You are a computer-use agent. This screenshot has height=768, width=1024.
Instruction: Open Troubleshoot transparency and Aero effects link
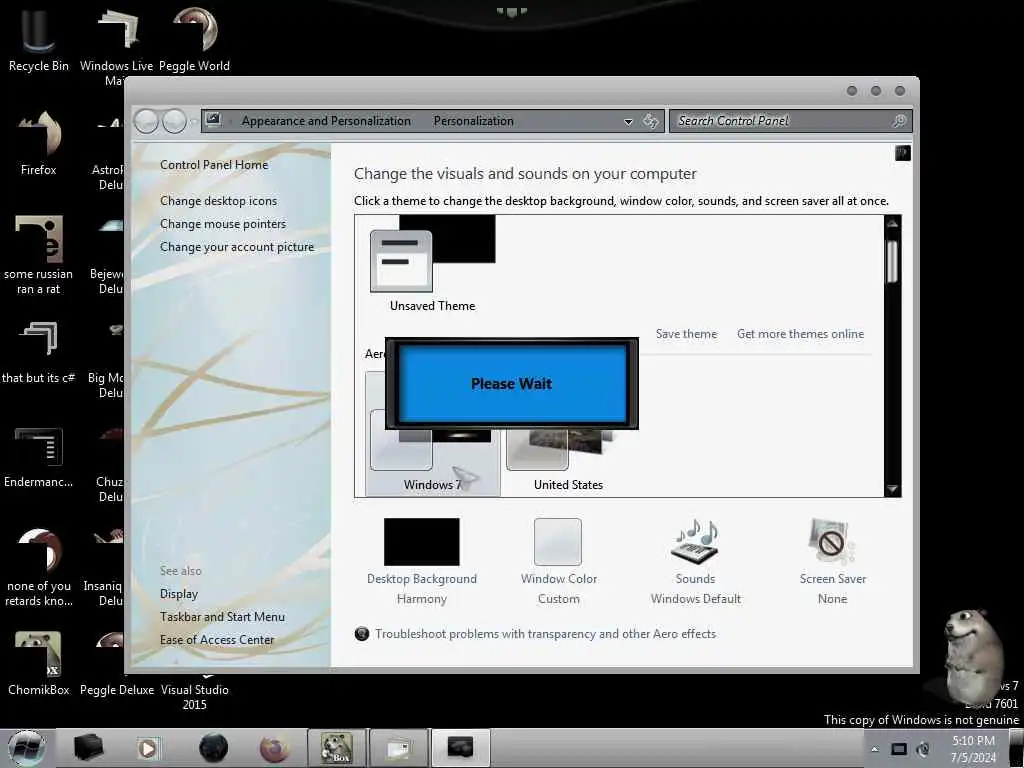point(545,633)
